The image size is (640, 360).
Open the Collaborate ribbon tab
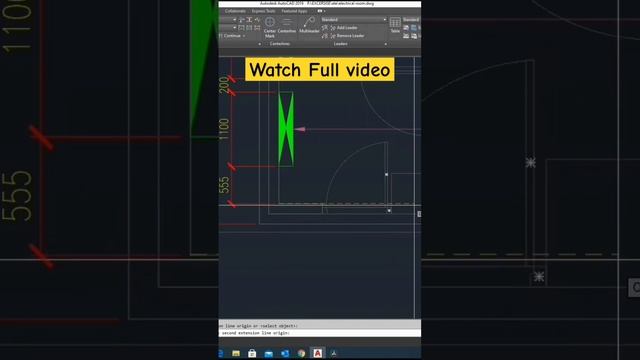click(235, 11)
